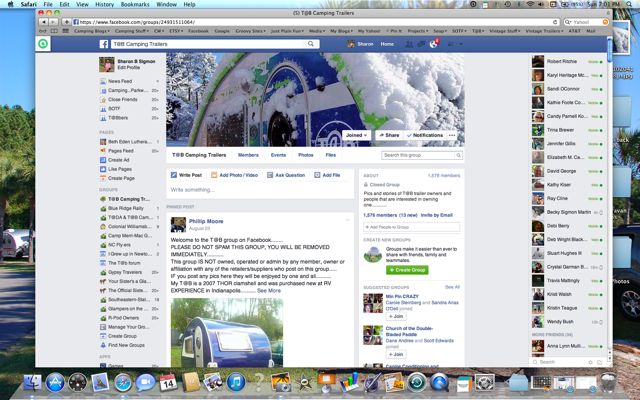Click the Write Post pencil icon
Screen dimensions: 640x400
(x=174, y=175)
